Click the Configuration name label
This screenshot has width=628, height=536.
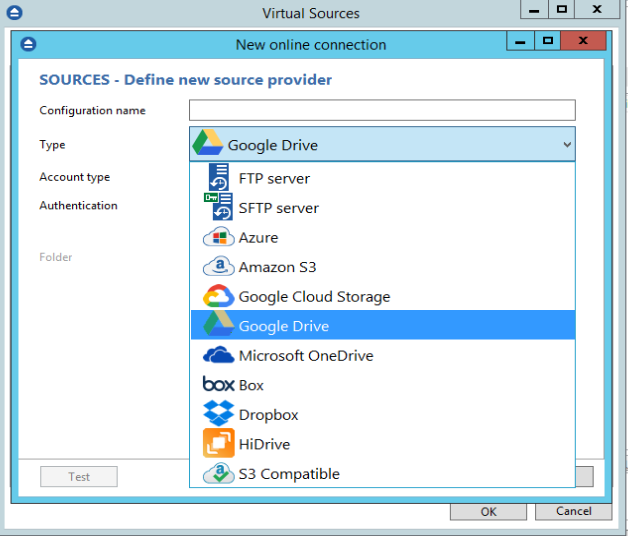(92, 110)
